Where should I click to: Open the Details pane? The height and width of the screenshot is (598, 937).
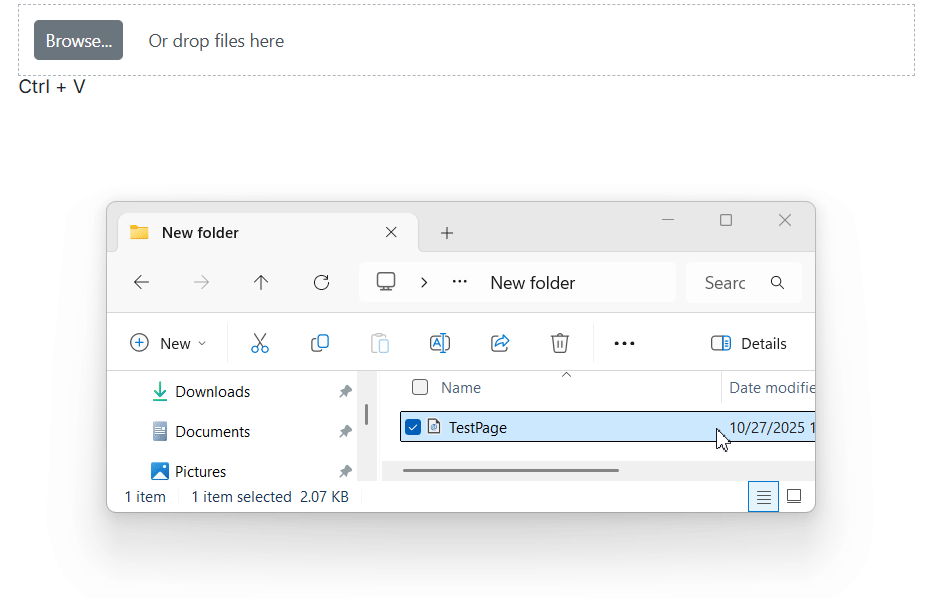(x=748, y=343)
